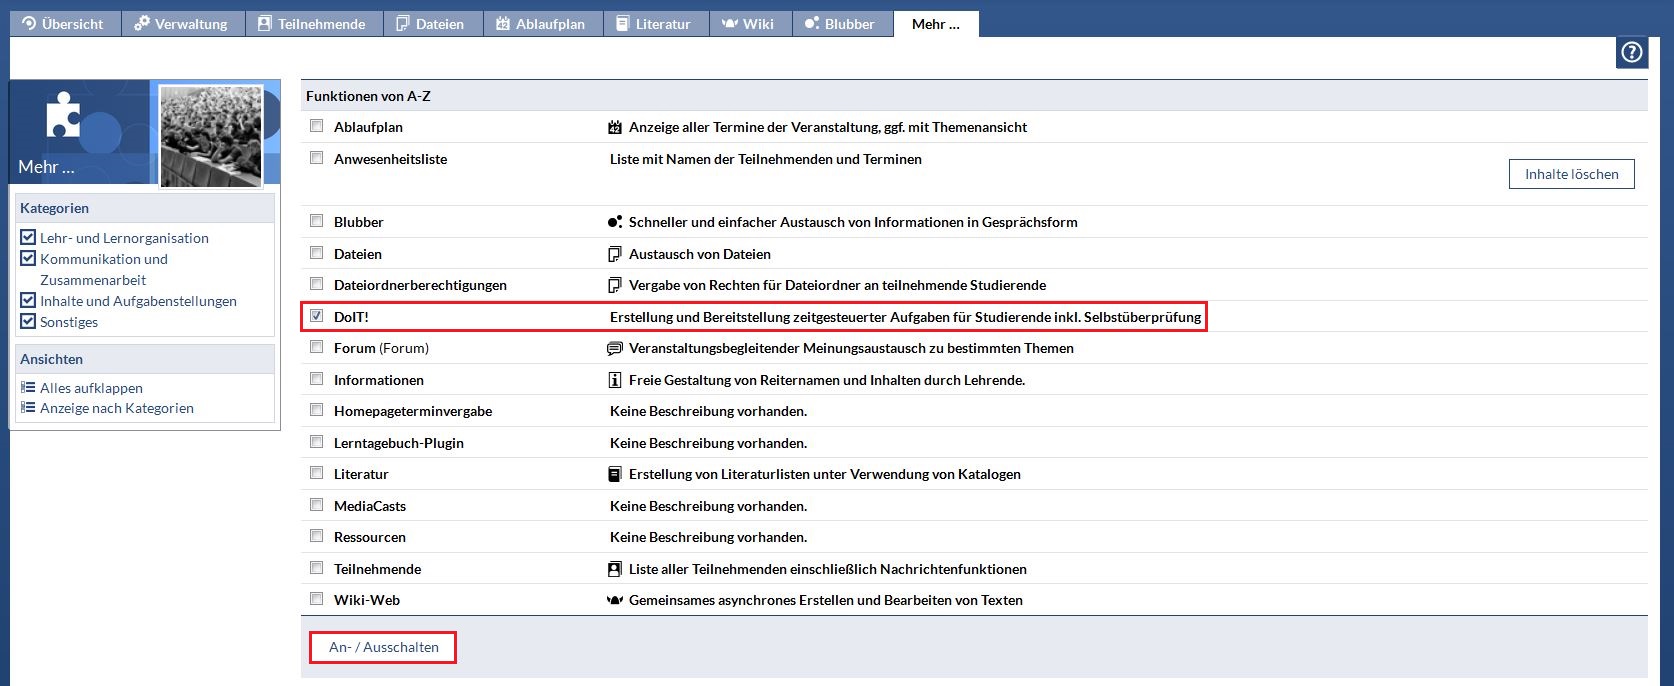Click the calendar icon beside Ablaufplan description
1674x686 pixels.
[x=615, y=127]
